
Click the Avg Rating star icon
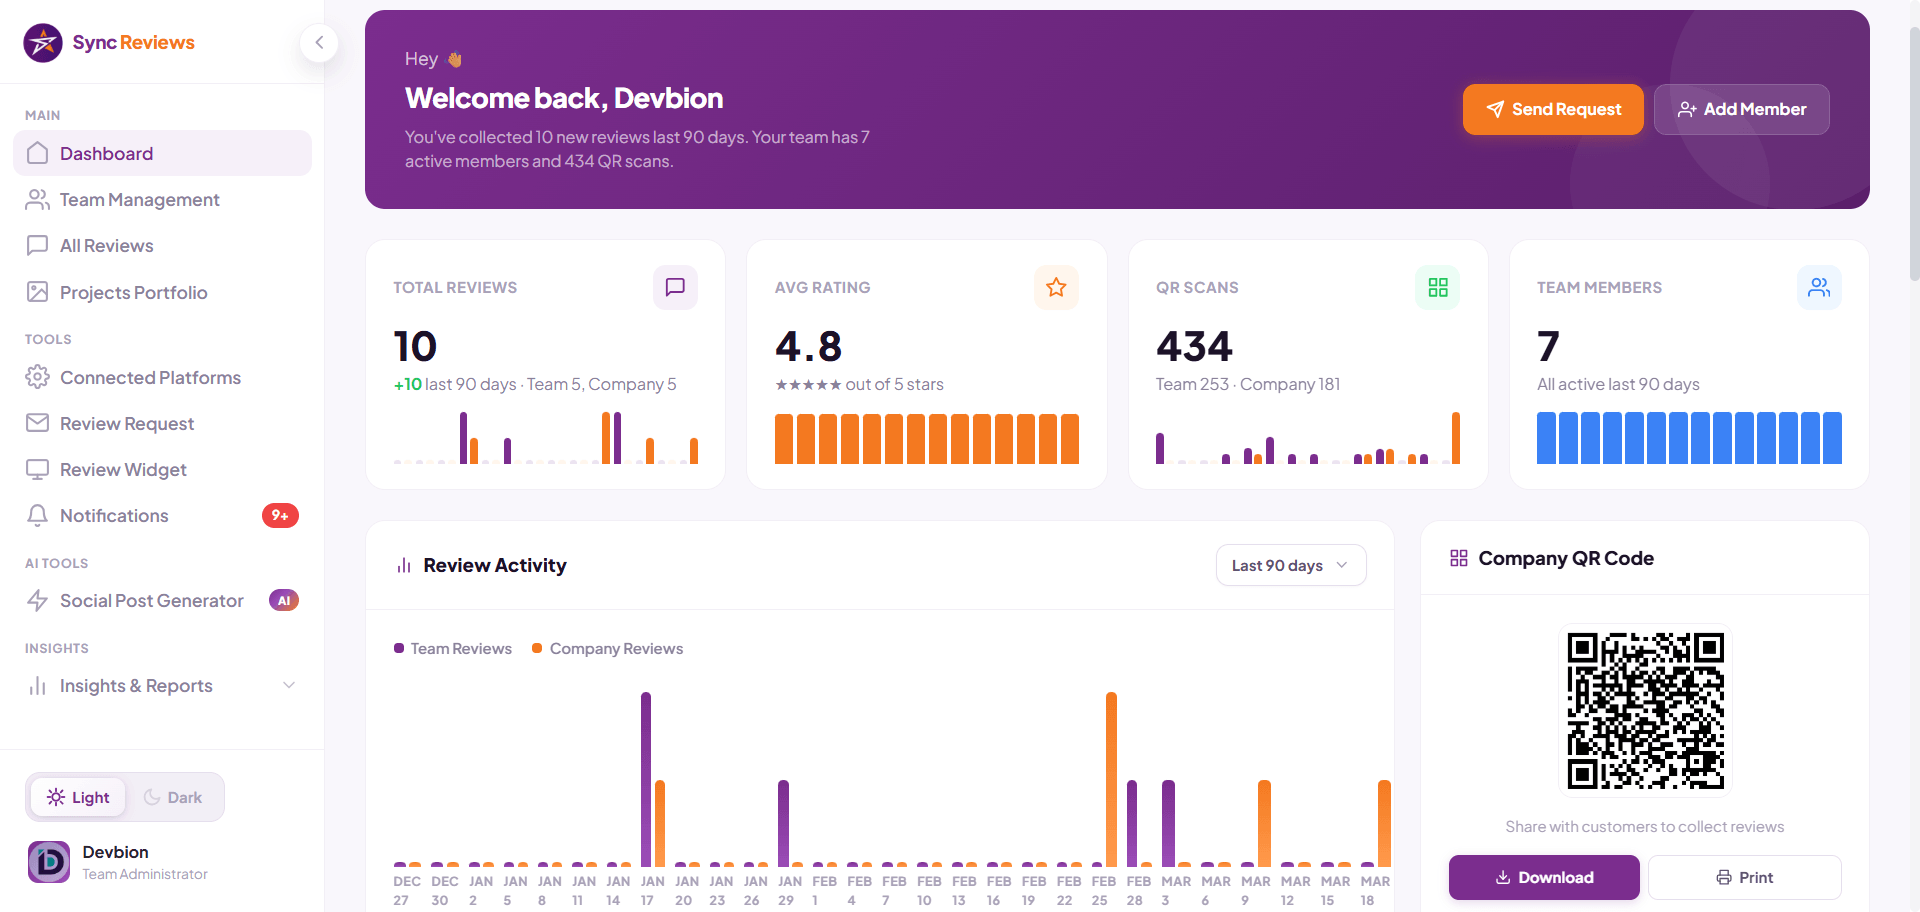(x=1056, y=287)
